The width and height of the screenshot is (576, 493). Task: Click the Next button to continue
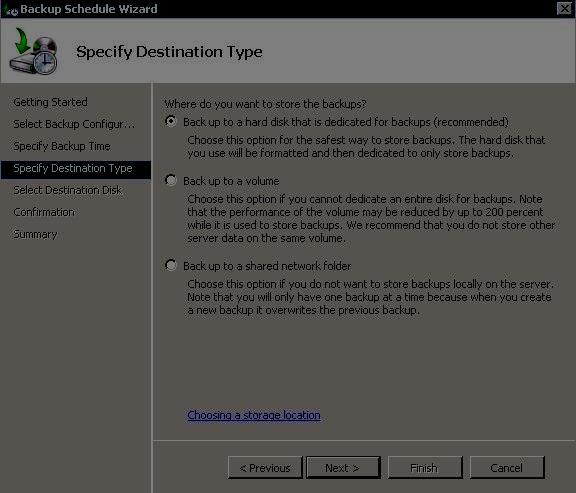[x=343, y=468]
